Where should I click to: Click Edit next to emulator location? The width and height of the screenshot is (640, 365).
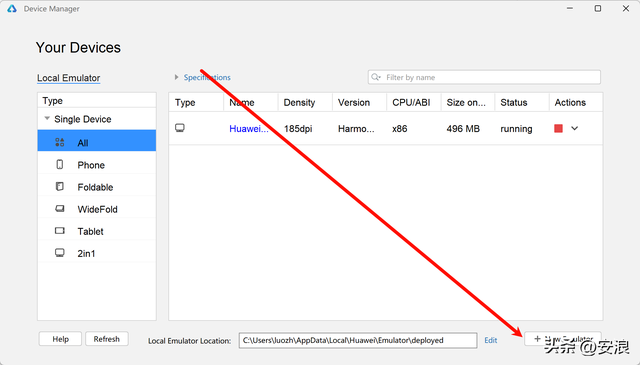pos(491,340)
